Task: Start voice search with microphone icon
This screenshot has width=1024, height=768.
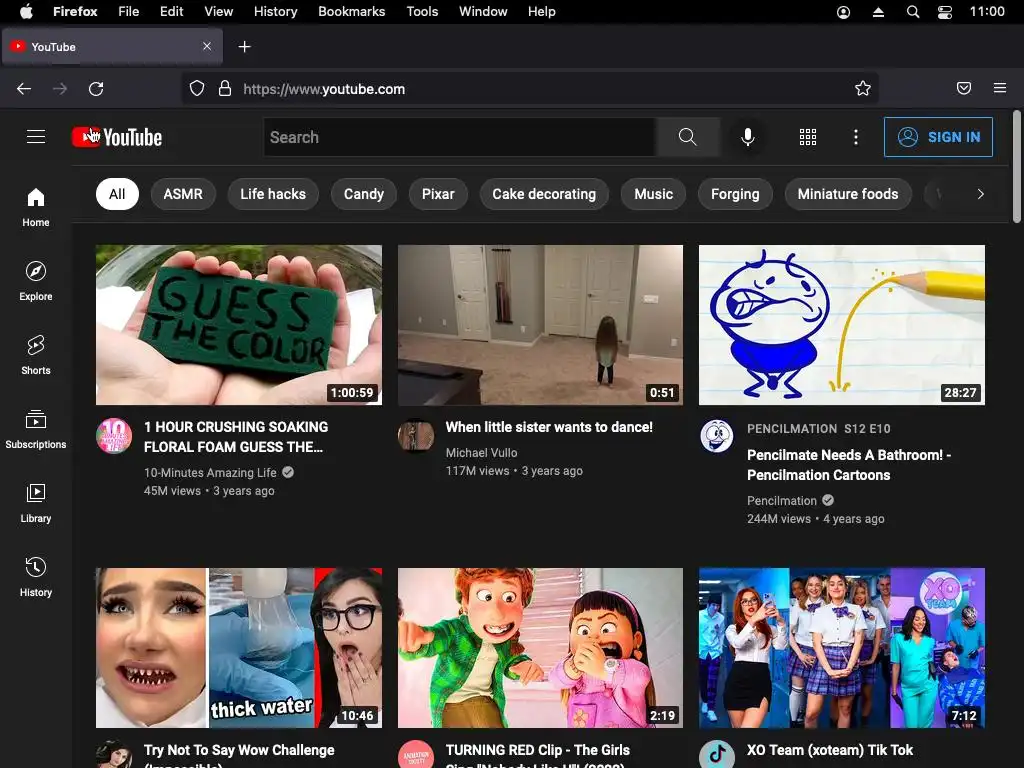Action: (x=748, y=137)
